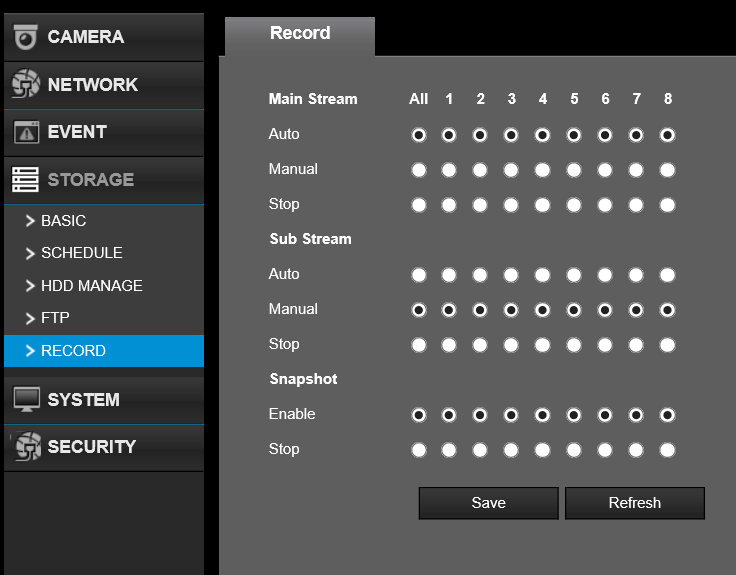Click the Sub Stream heading text
Viewport: 736px width, 575px height.
pos(310,239)
